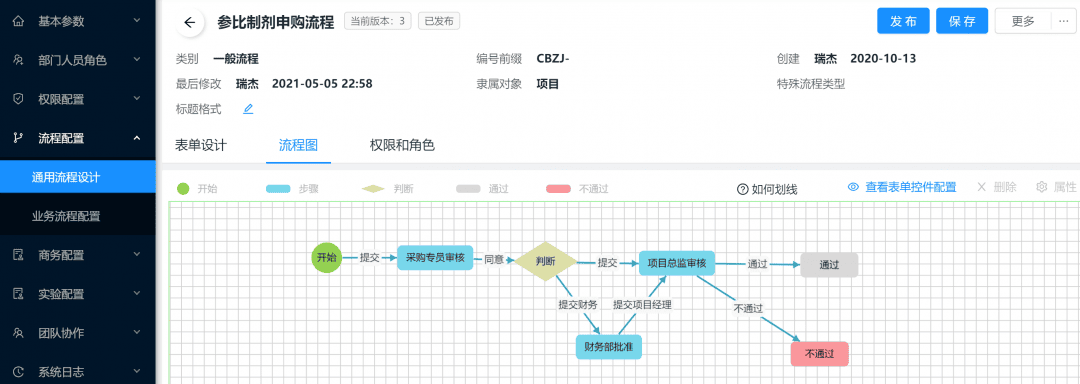The height and width of the screenshot is (384, 1080).
Task: Click the X delete icon
Action: [x=982, y=187]
